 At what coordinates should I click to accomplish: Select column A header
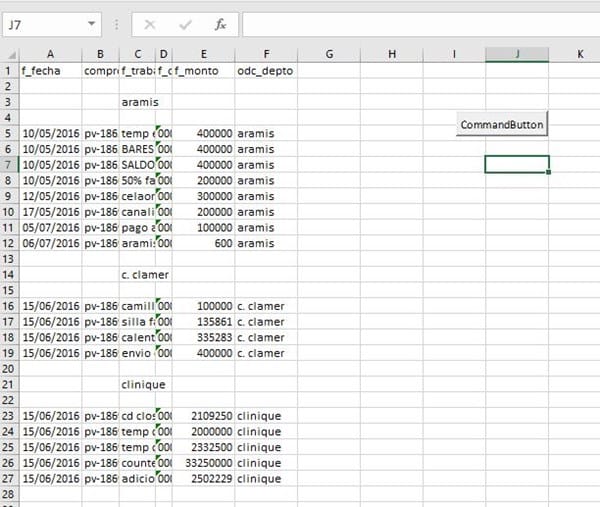(x=50, y=55)
